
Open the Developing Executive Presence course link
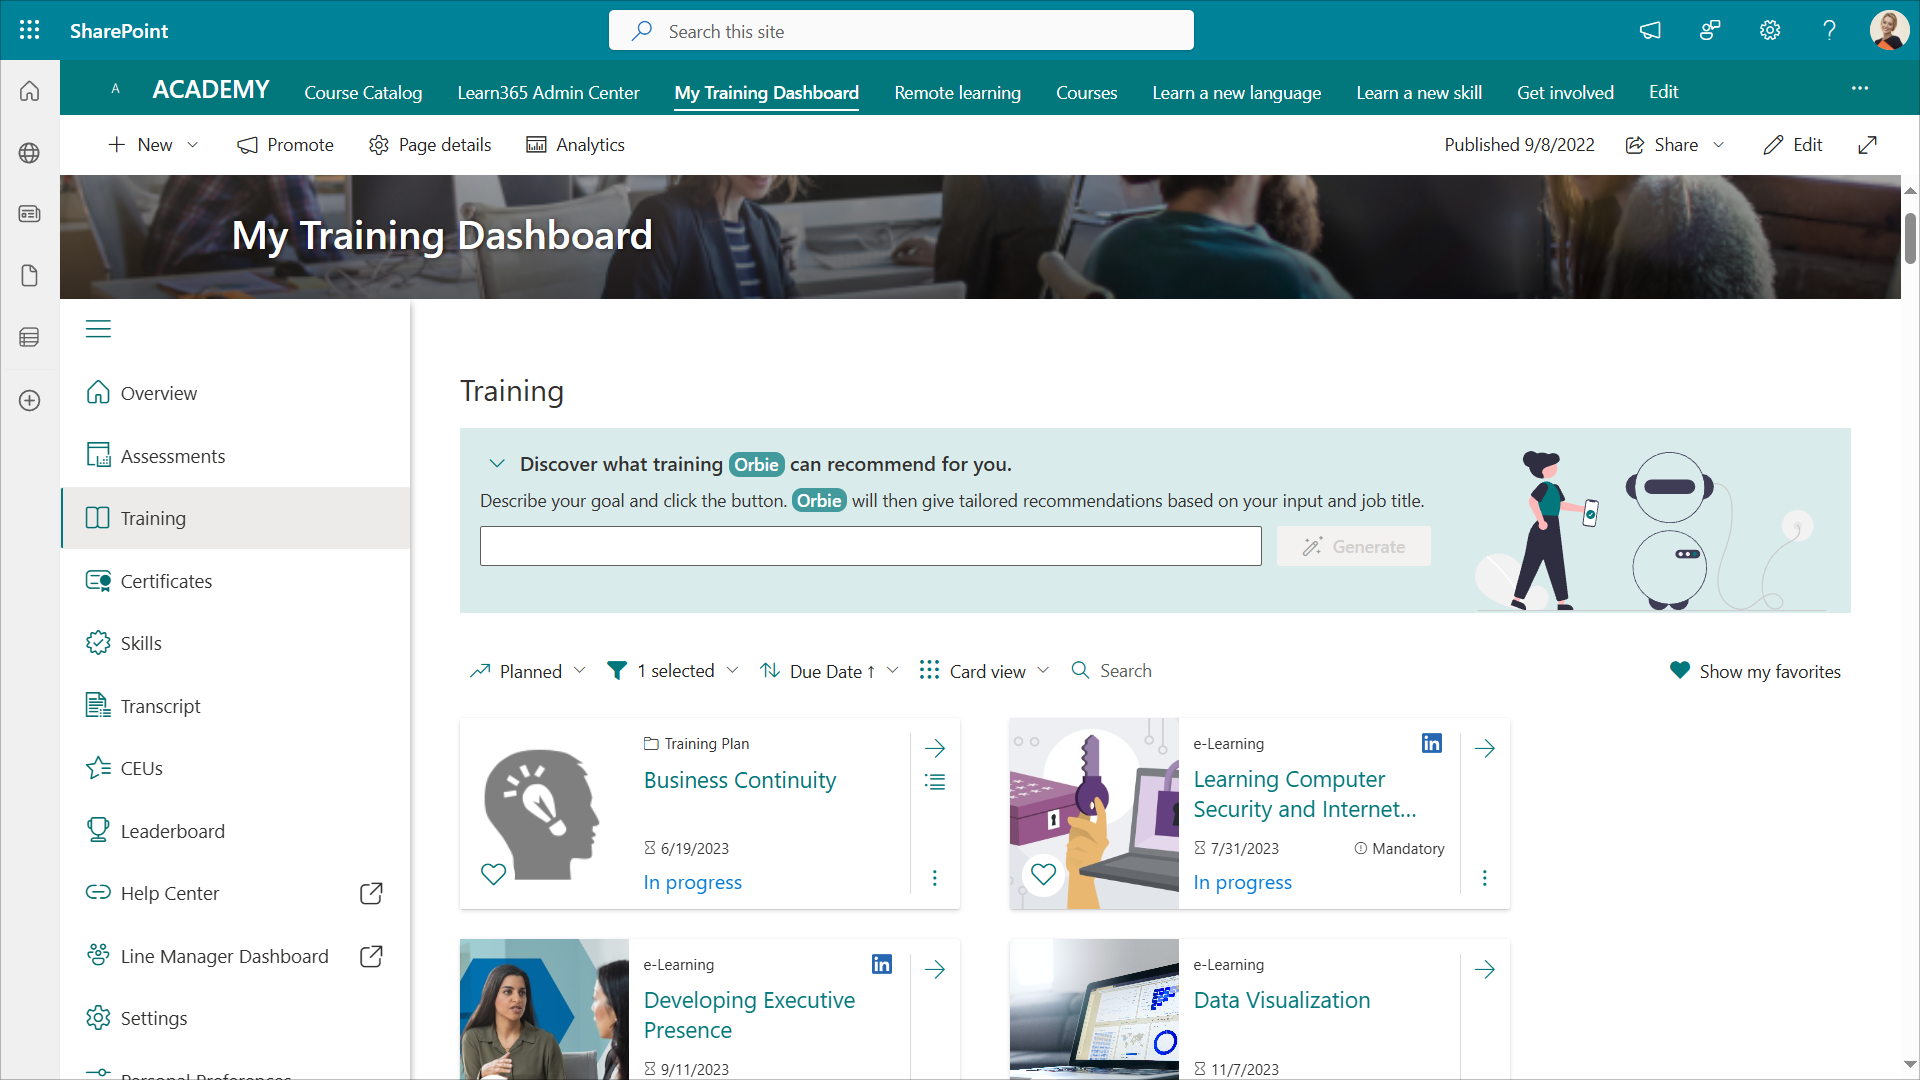(x=749, y=1014)
